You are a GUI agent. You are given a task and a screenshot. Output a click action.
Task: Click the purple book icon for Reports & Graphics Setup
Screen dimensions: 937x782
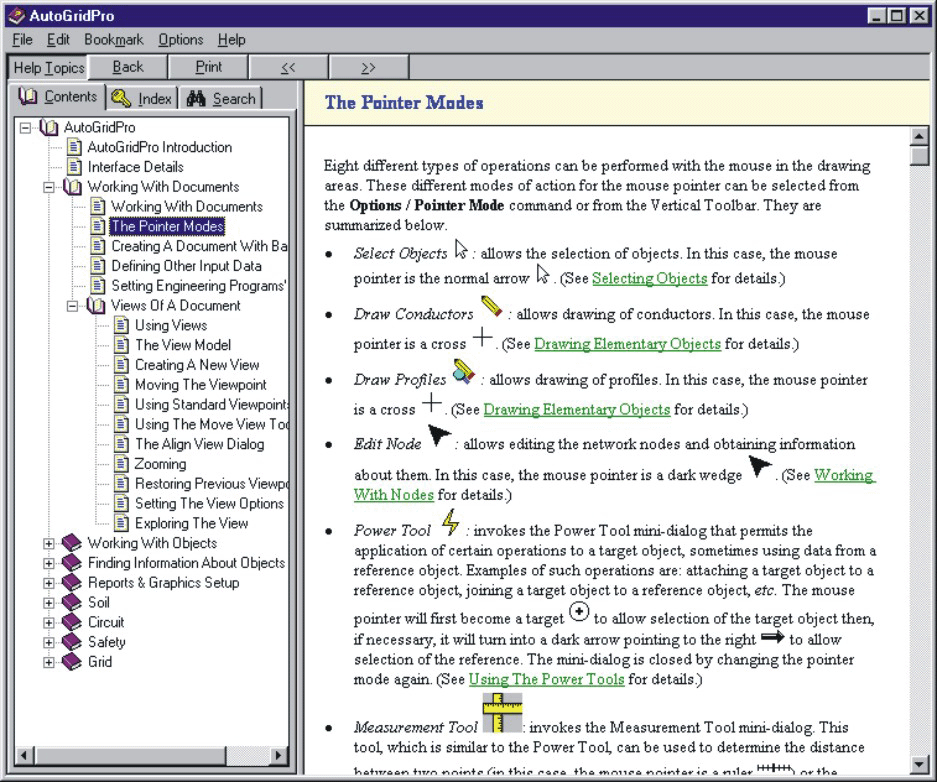72,582
